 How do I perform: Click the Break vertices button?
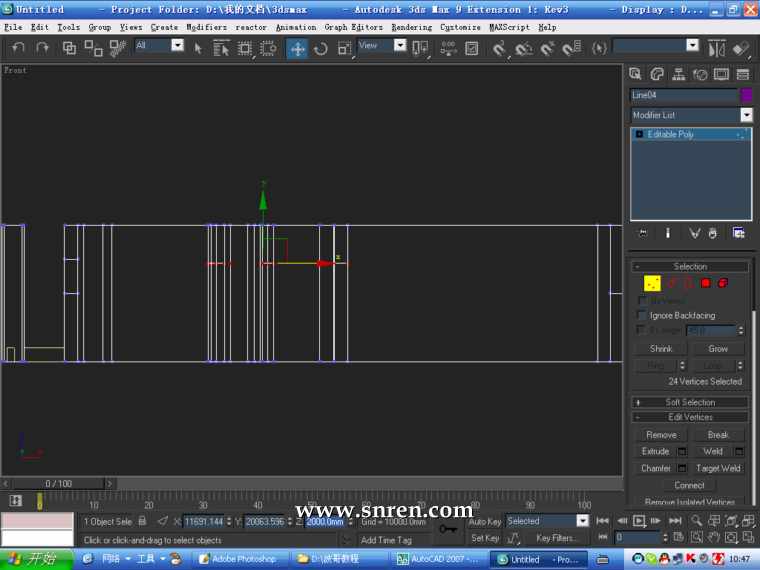pyautogui.click(x=718, y=435)
